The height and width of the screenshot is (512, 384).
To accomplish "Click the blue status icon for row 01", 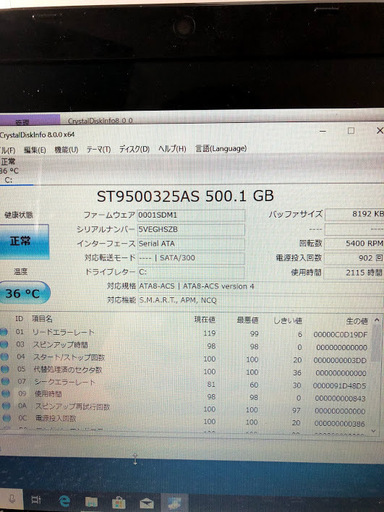I will [4, 332].
